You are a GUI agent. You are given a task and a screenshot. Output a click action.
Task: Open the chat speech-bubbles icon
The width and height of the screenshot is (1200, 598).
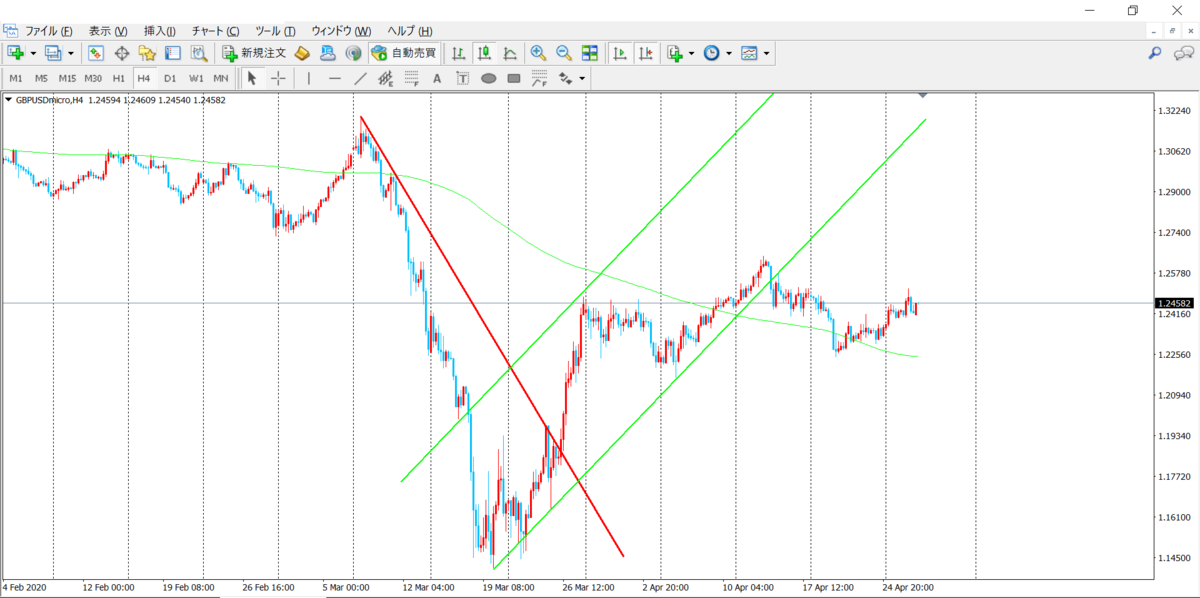(1184, 53)
